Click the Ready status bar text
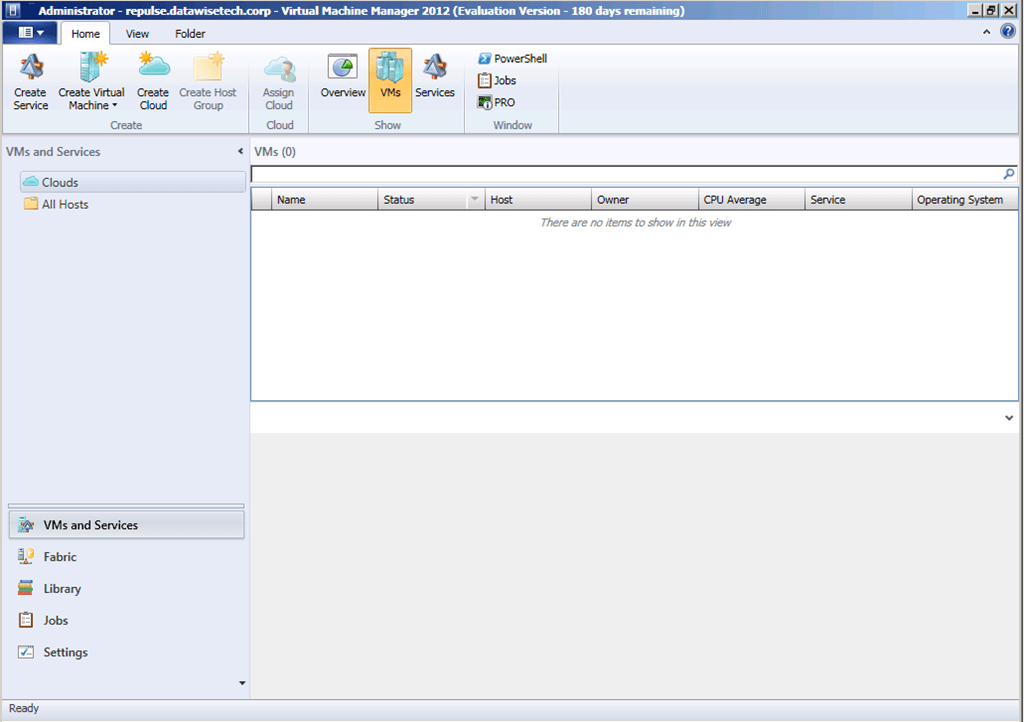 coord(24,708)
